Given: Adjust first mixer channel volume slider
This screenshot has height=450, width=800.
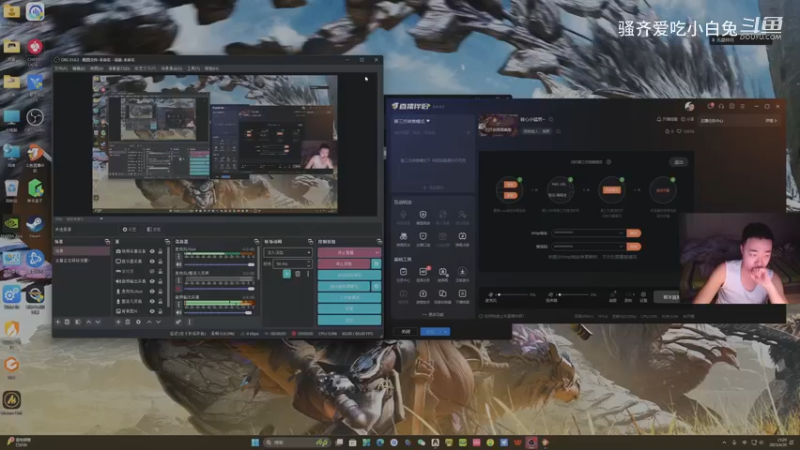Looking at the screenshot, I should tap(219, 264).
